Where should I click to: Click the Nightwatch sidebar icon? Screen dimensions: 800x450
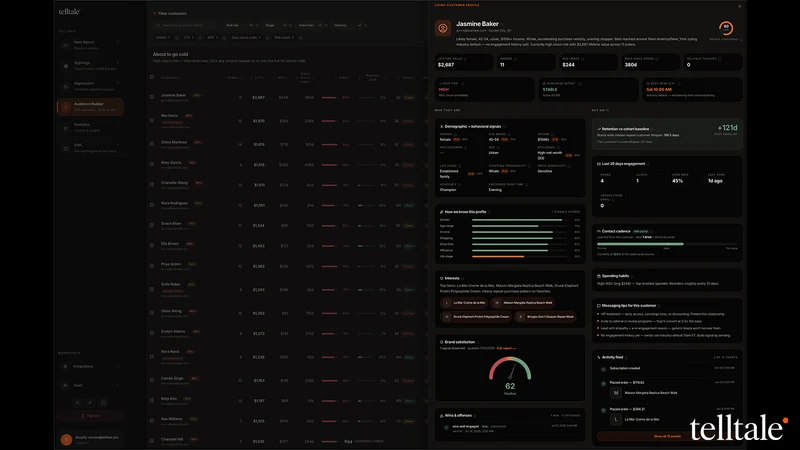(x=66, y=86)
